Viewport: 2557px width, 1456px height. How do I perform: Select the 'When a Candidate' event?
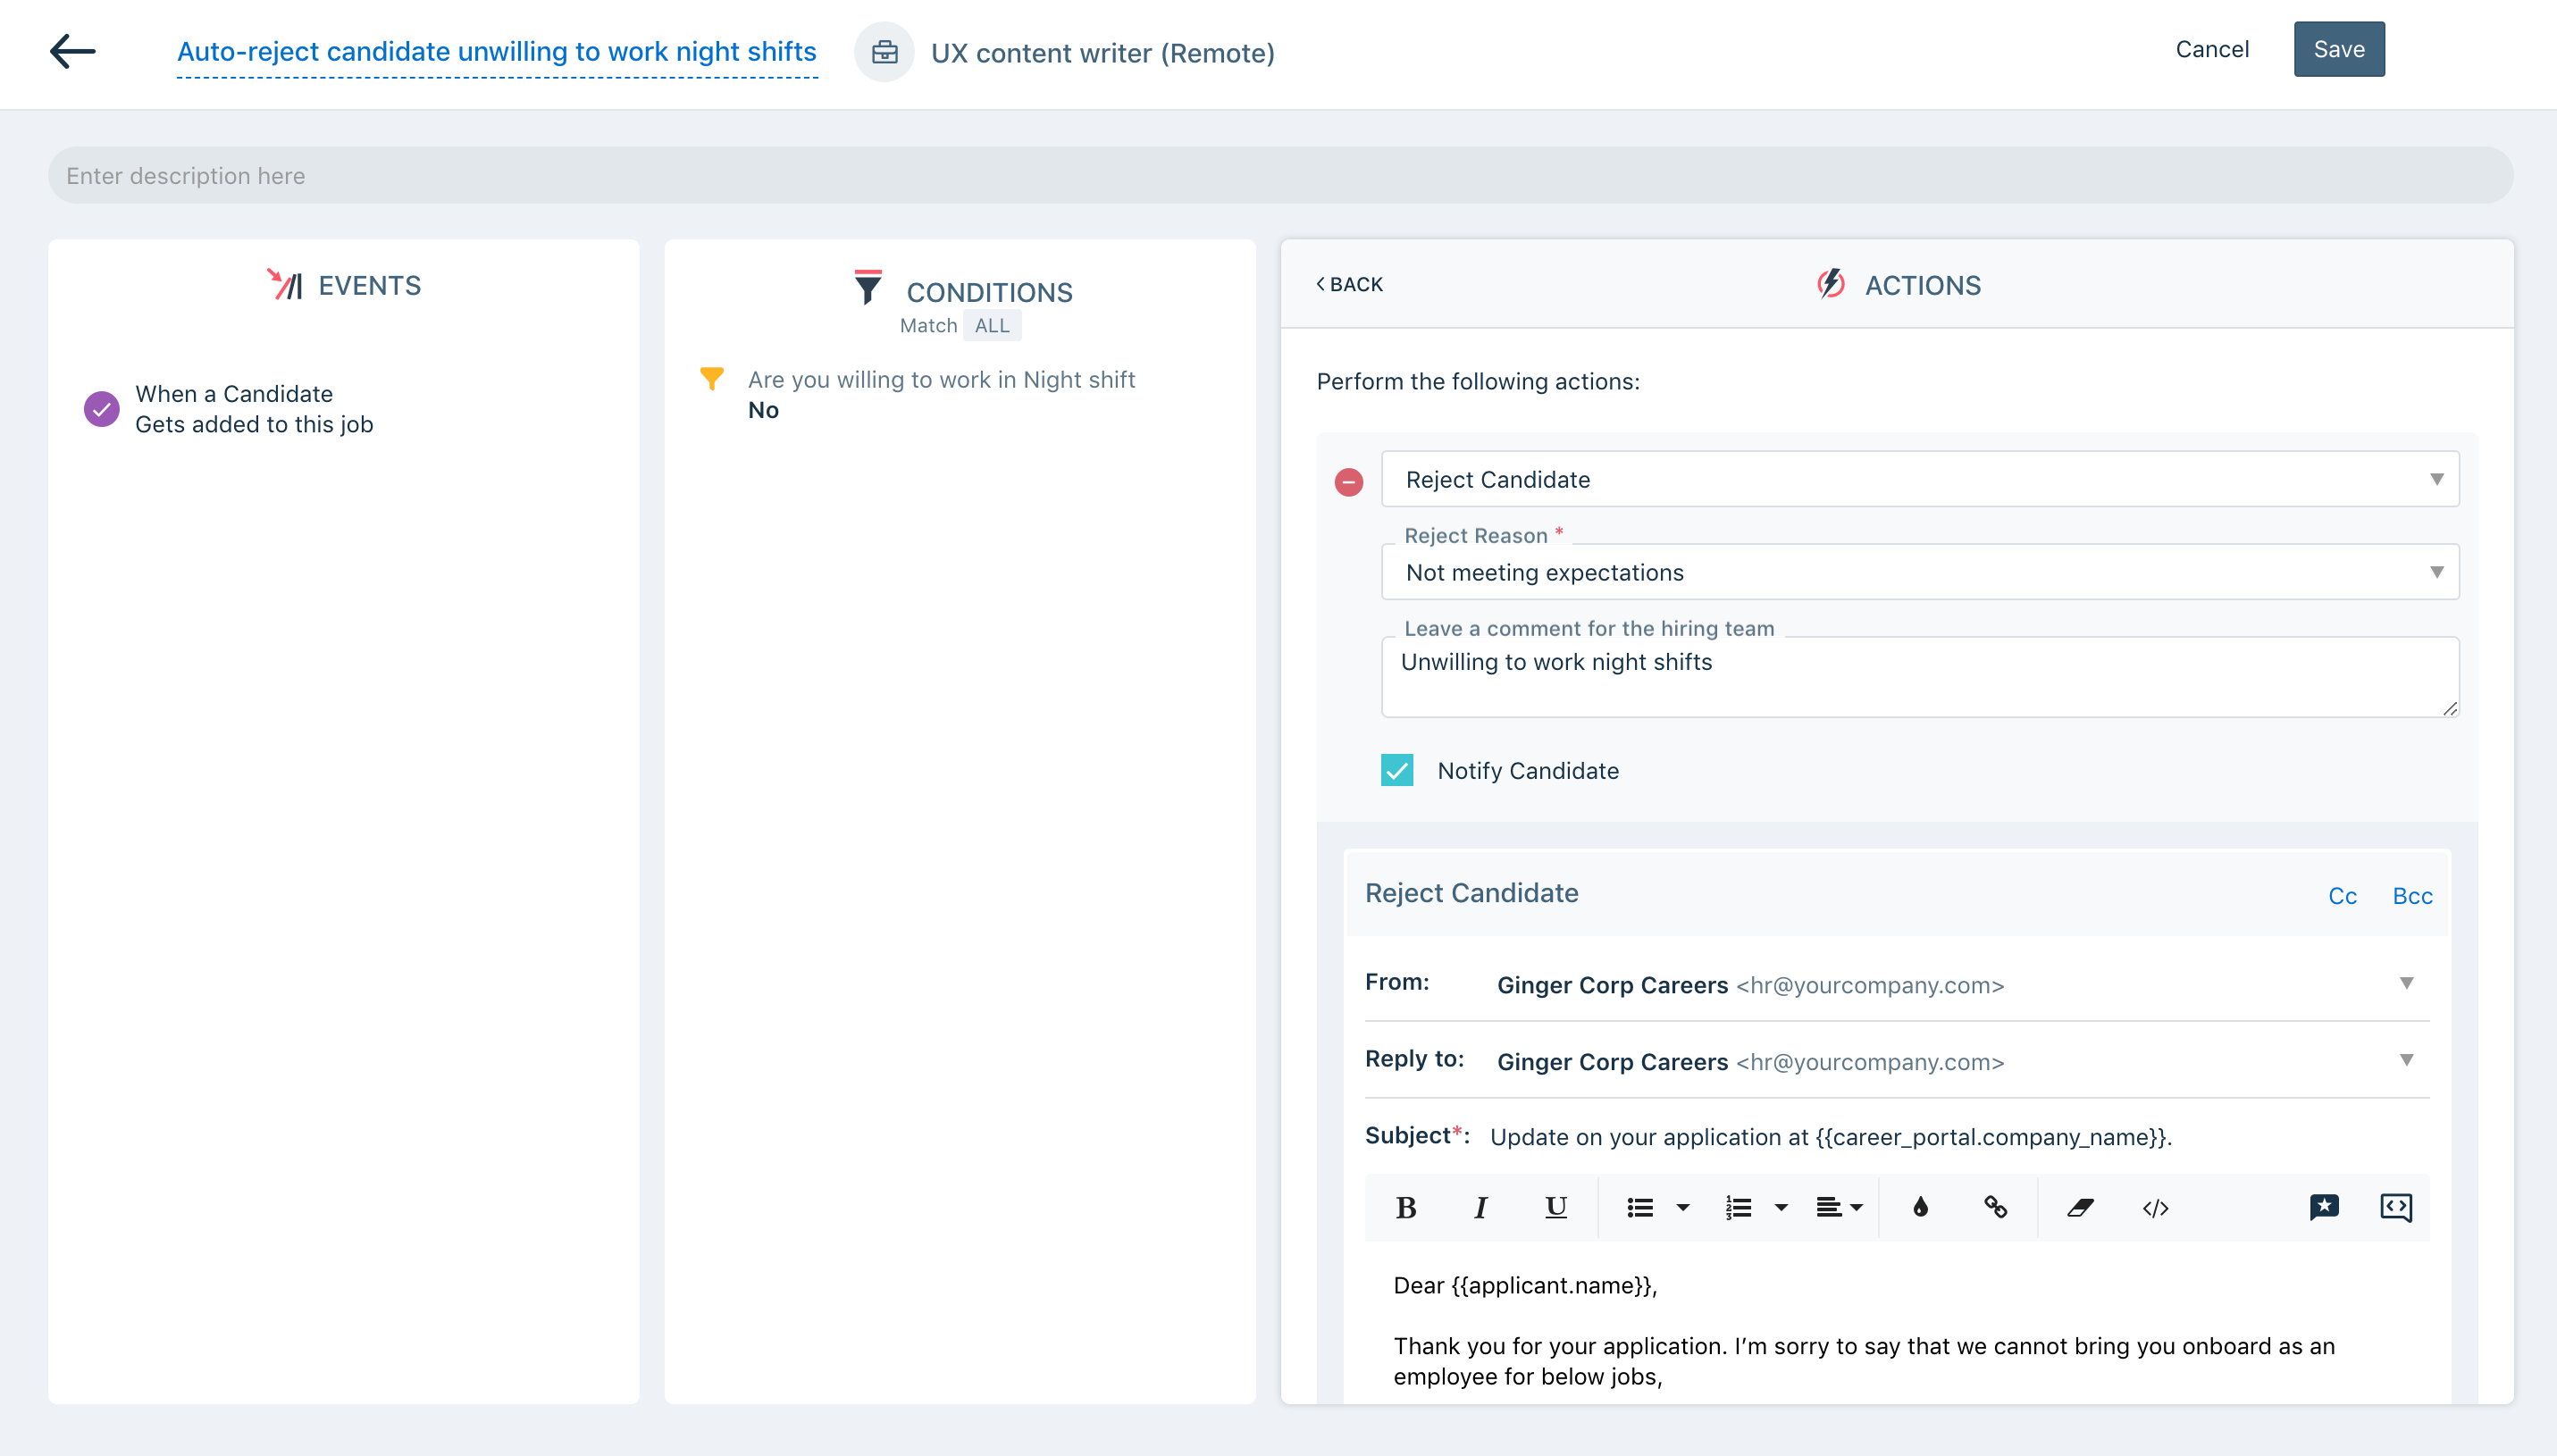tap(254, 409)
